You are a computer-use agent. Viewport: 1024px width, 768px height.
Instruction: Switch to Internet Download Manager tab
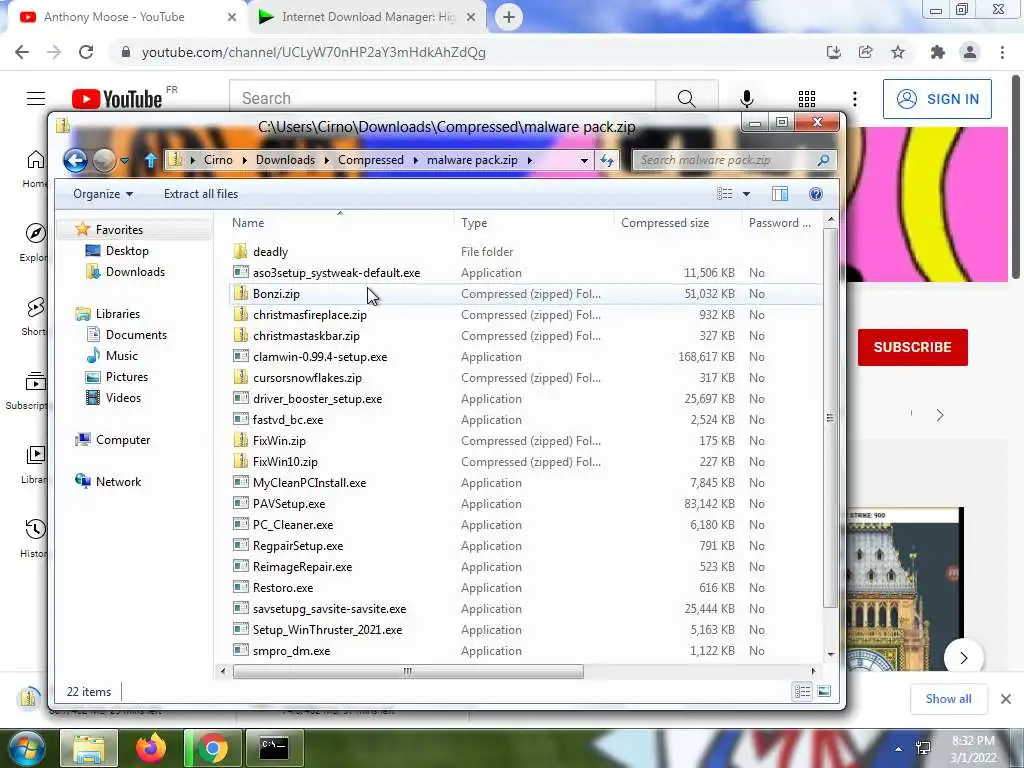click(367, 17)
